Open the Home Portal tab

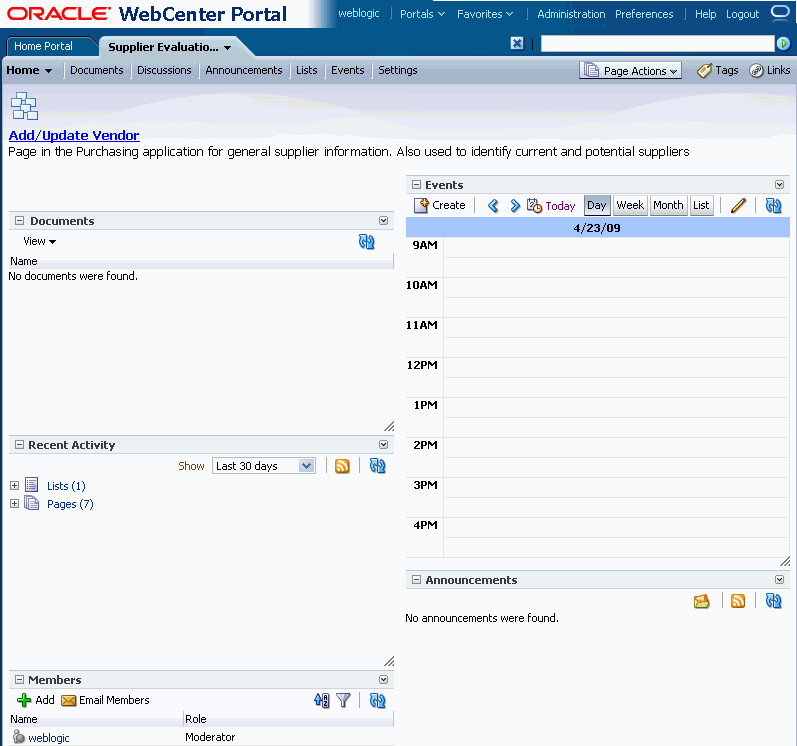pyautogui.click(x=43, y=46)
